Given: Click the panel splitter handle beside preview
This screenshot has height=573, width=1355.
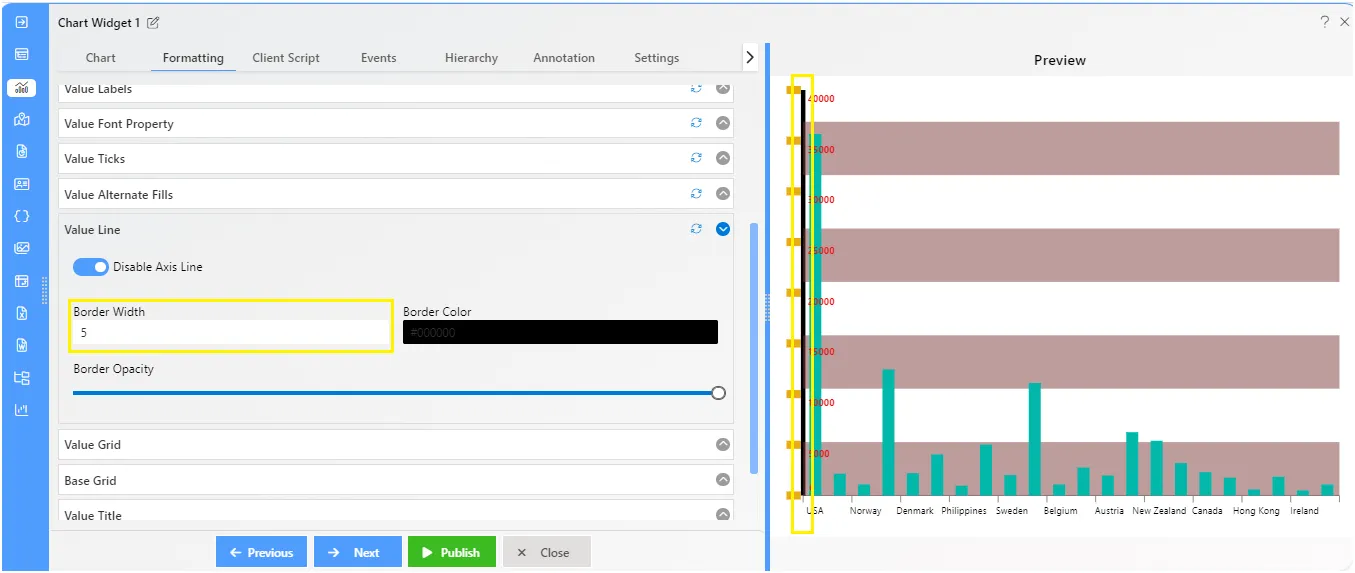Looking at the screenshot, I should tap(767, 307).
